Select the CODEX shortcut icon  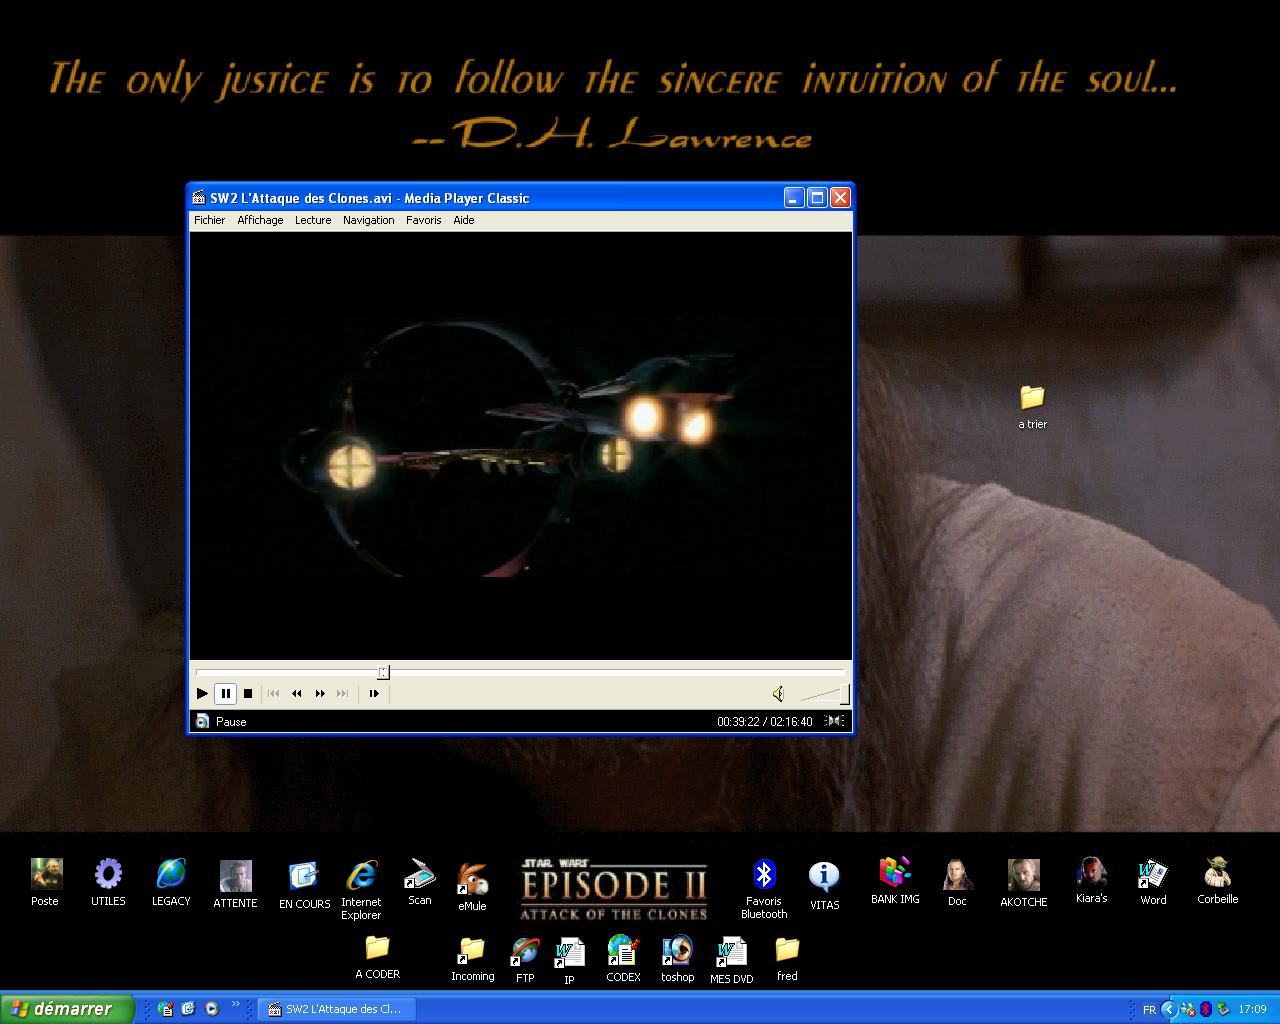click(623, 959)
